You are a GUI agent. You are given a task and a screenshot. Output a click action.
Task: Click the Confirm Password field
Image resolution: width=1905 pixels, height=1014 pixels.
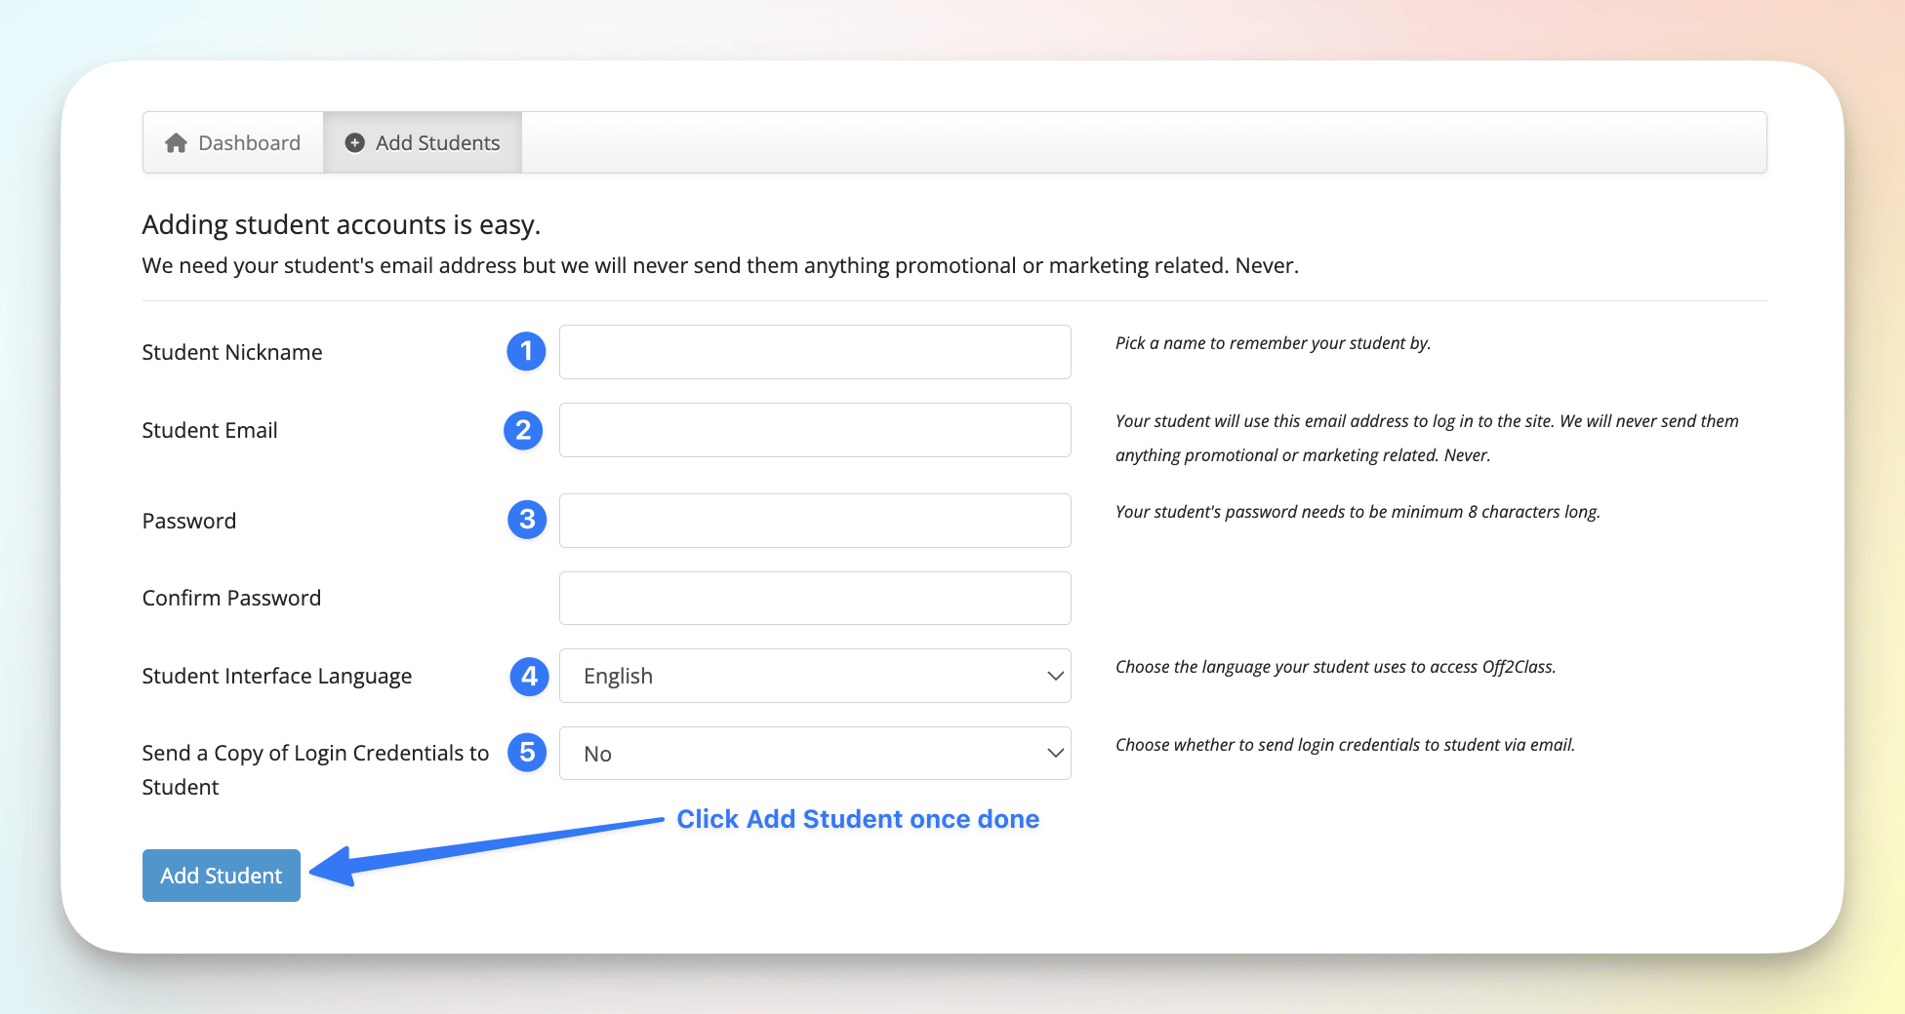814,597
